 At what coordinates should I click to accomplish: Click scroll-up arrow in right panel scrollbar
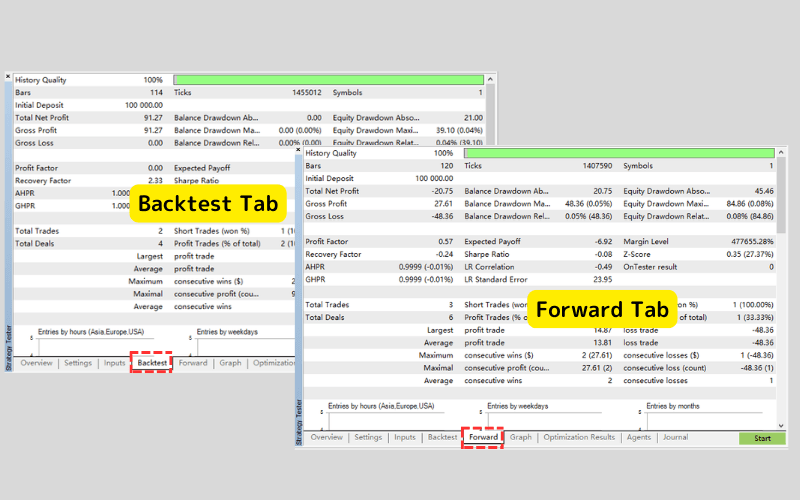click(782, 153)
